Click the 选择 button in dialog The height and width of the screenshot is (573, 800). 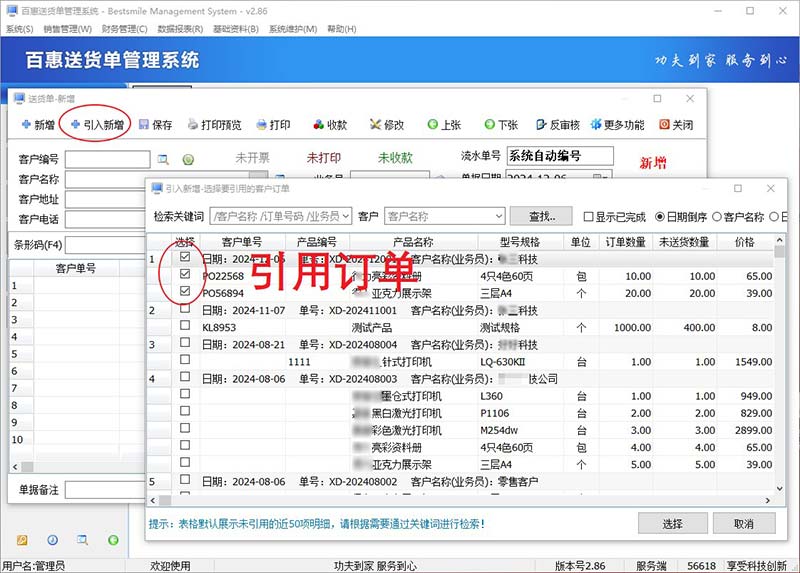672,524
